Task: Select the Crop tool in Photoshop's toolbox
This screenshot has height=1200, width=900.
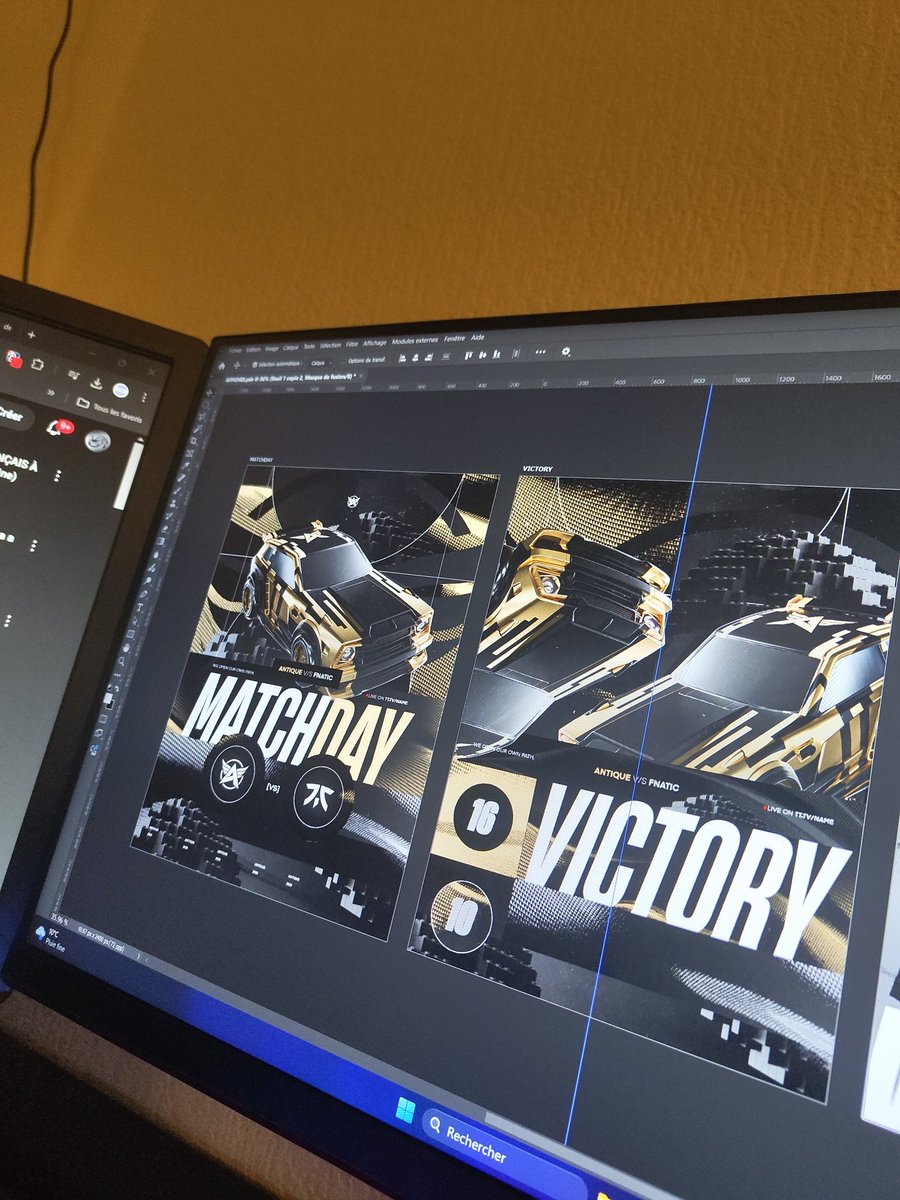Action: tap(194, 440)
